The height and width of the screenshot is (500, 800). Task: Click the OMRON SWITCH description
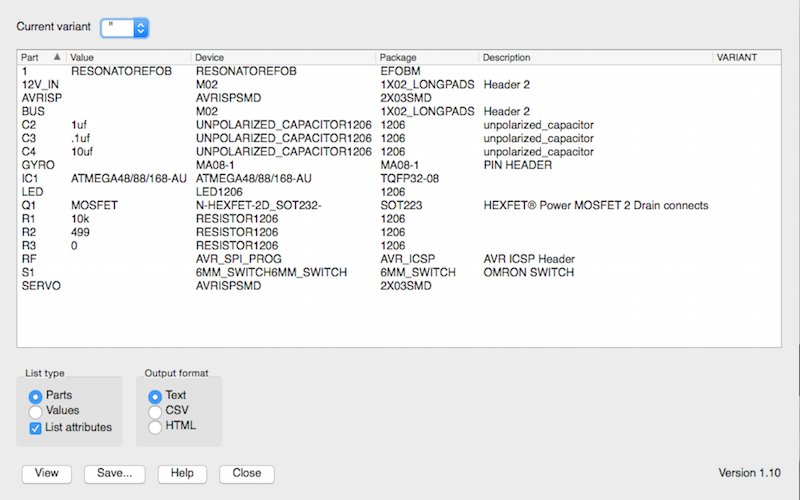tap(529, 272)
